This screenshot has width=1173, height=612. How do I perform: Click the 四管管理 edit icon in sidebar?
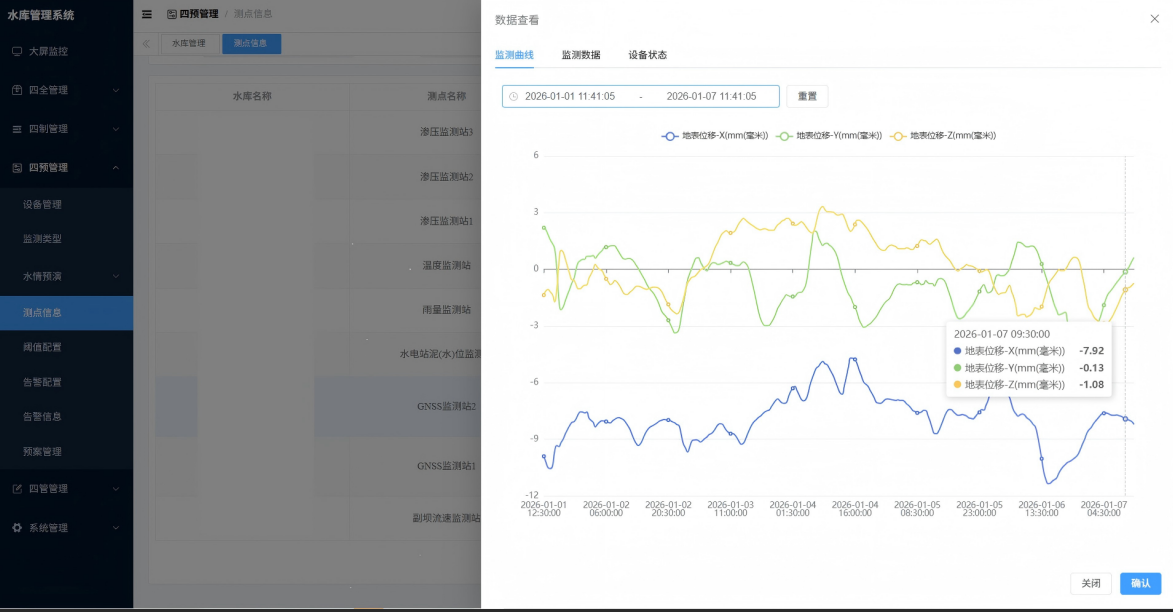pyautogui.click(x=17, y=489)
